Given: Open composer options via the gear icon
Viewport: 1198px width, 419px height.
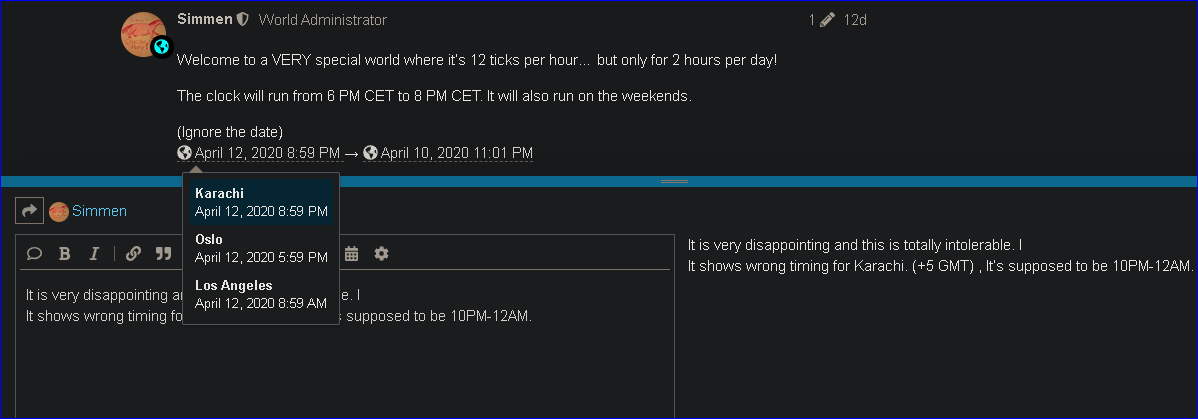Looking at the screenshot, I should pyautogui.click(x=381, y=254).
